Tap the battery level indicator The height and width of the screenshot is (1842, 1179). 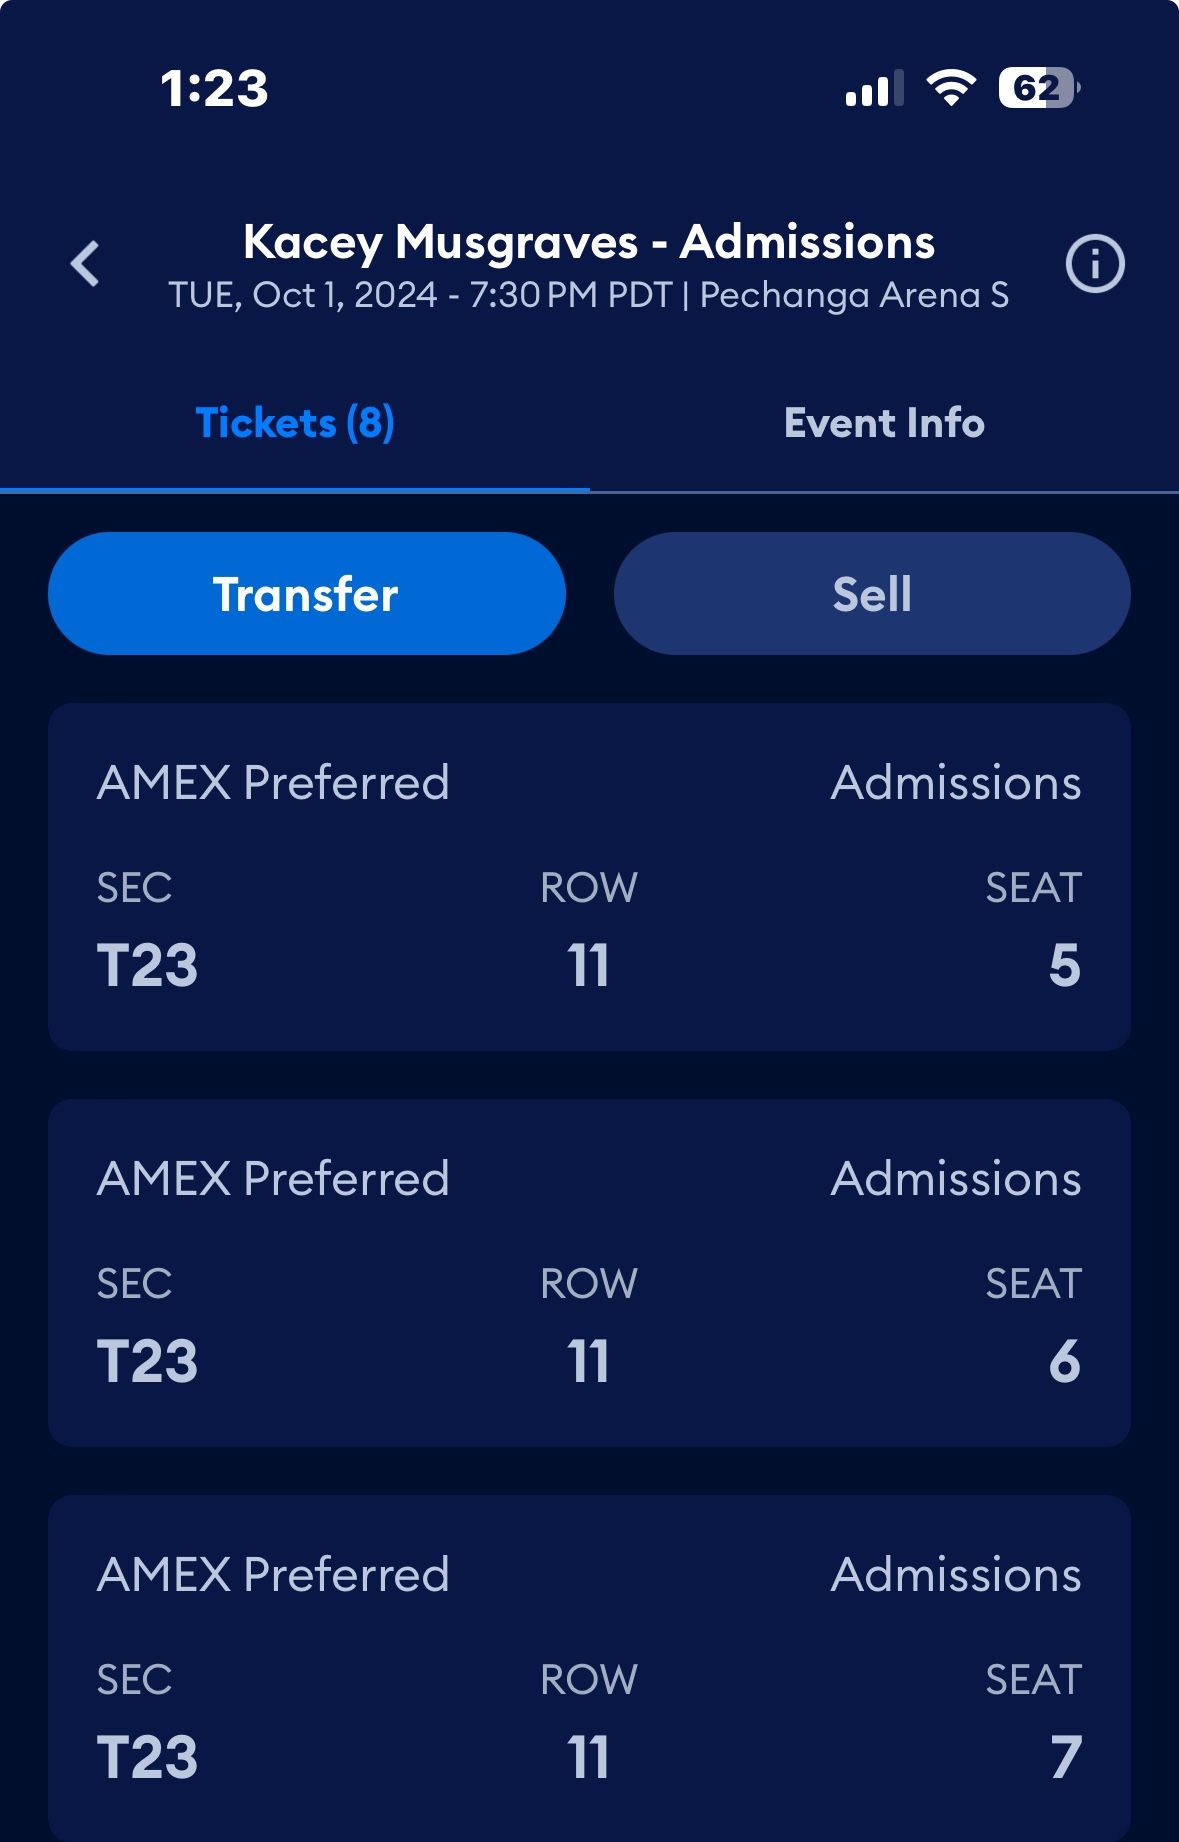coord(1039,88)
